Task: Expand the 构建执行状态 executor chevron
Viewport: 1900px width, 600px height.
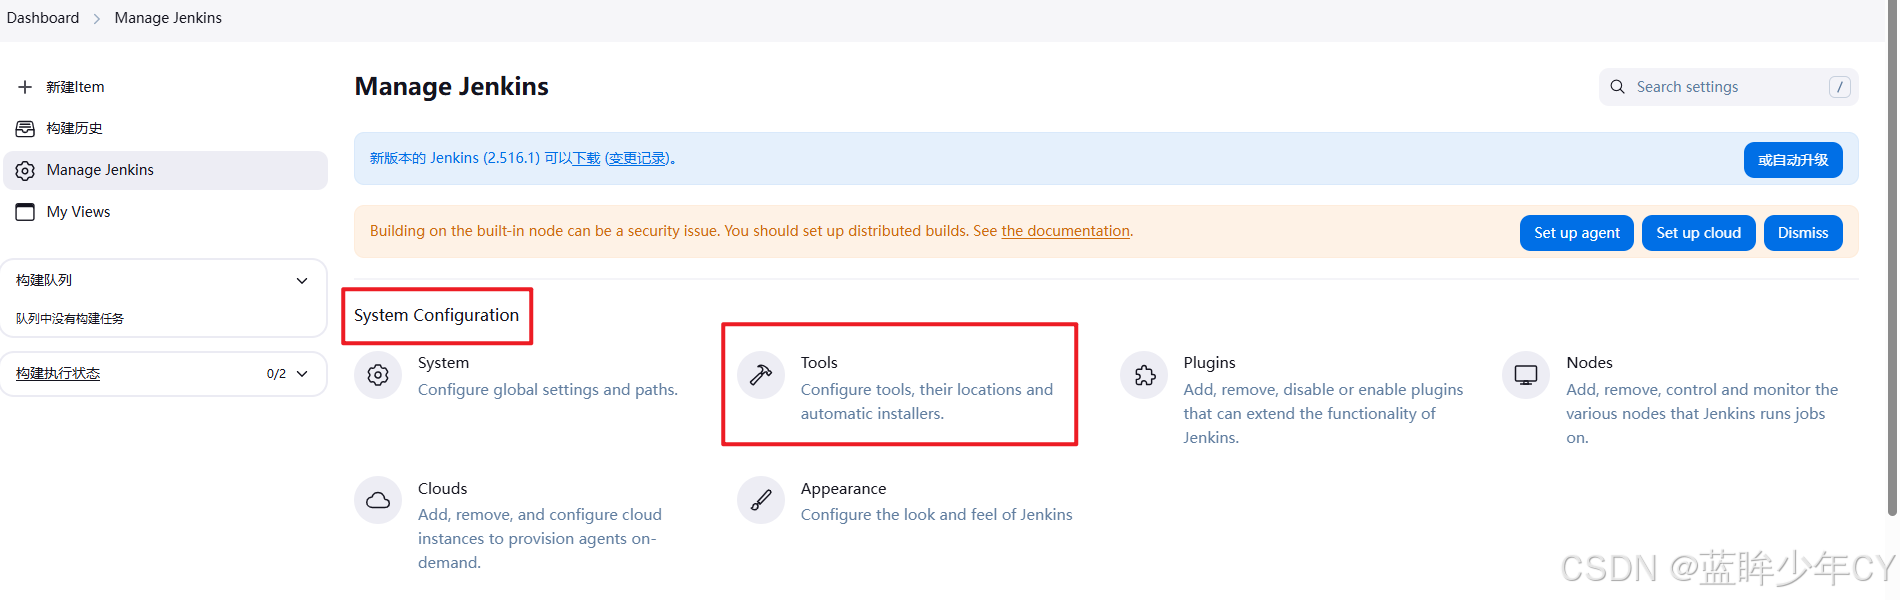Action: click(302, 374)
